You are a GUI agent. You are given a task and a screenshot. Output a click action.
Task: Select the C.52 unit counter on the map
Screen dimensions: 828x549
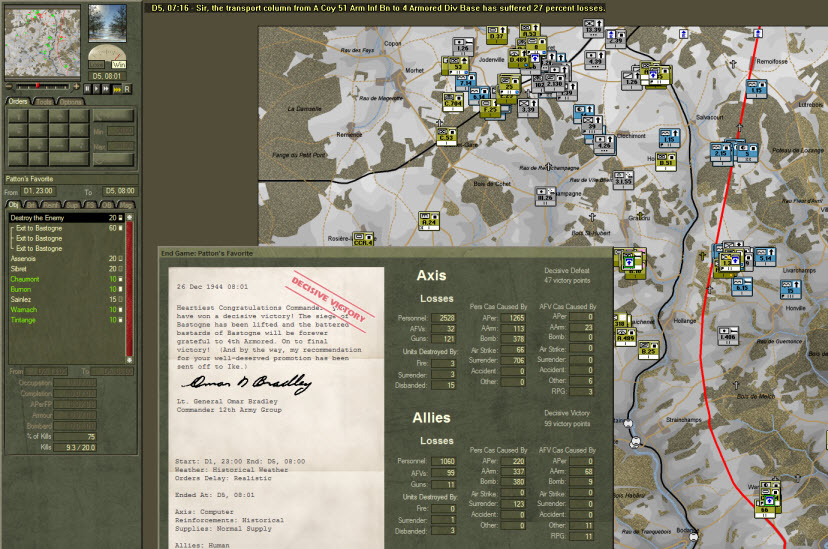coord(446,136)
